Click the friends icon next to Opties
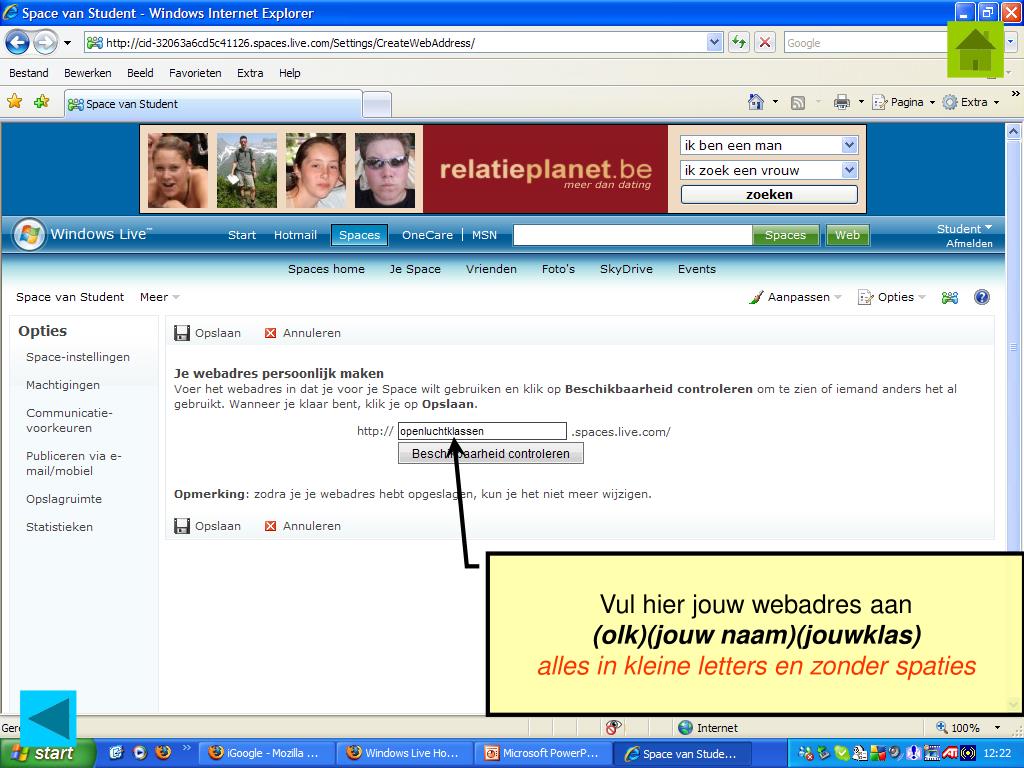The image size is (1024, 768). tap(950, 298)
